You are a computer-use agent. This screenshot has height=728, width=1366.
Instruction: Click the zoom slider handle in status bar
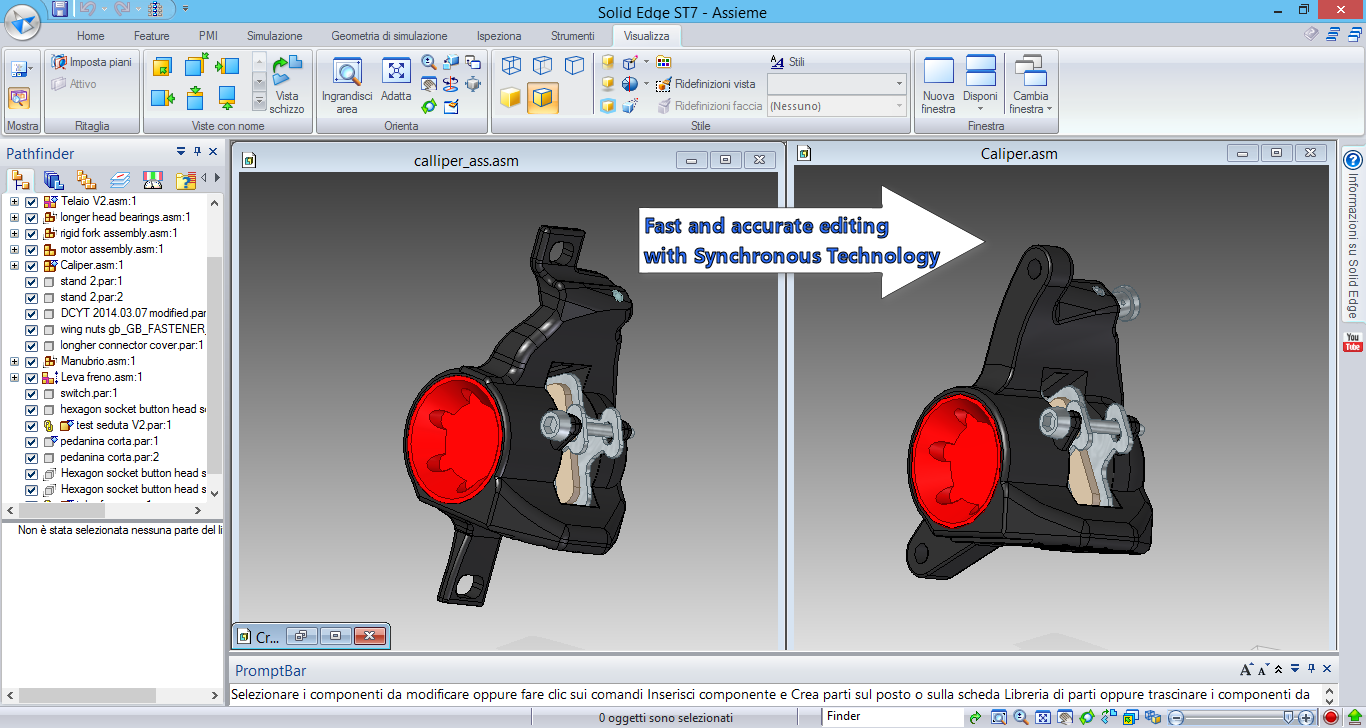tap(1288, 717)
